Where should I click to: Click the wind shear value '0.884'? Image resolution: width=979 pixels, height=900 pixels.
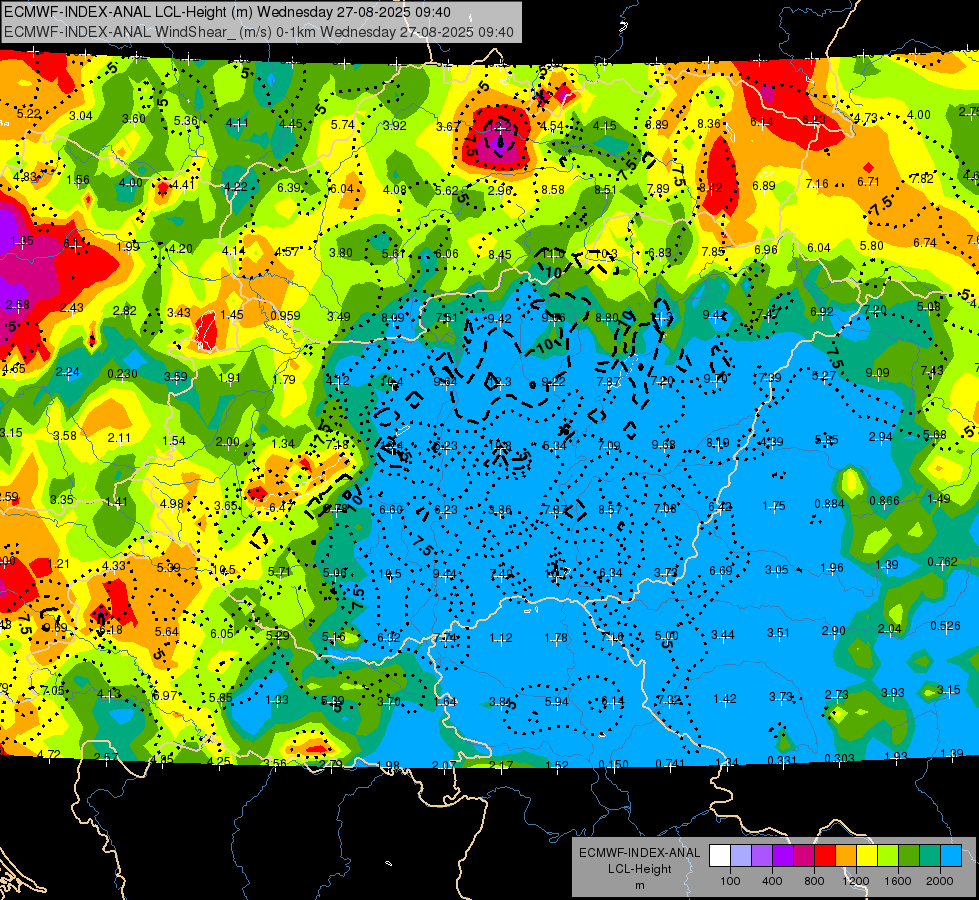click(x=829, y=503)
